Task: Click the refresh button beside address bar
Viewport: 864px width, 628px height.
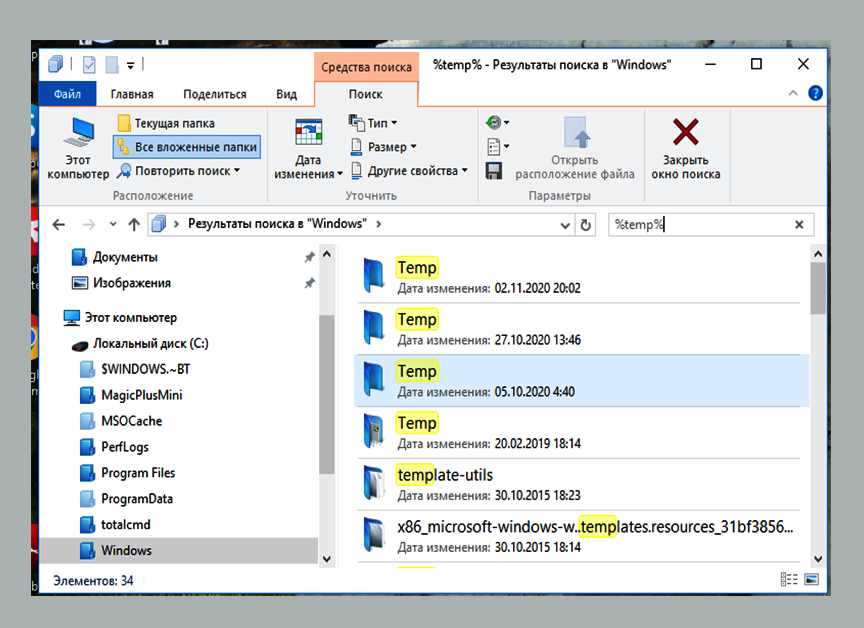Action: click(586, 225)
